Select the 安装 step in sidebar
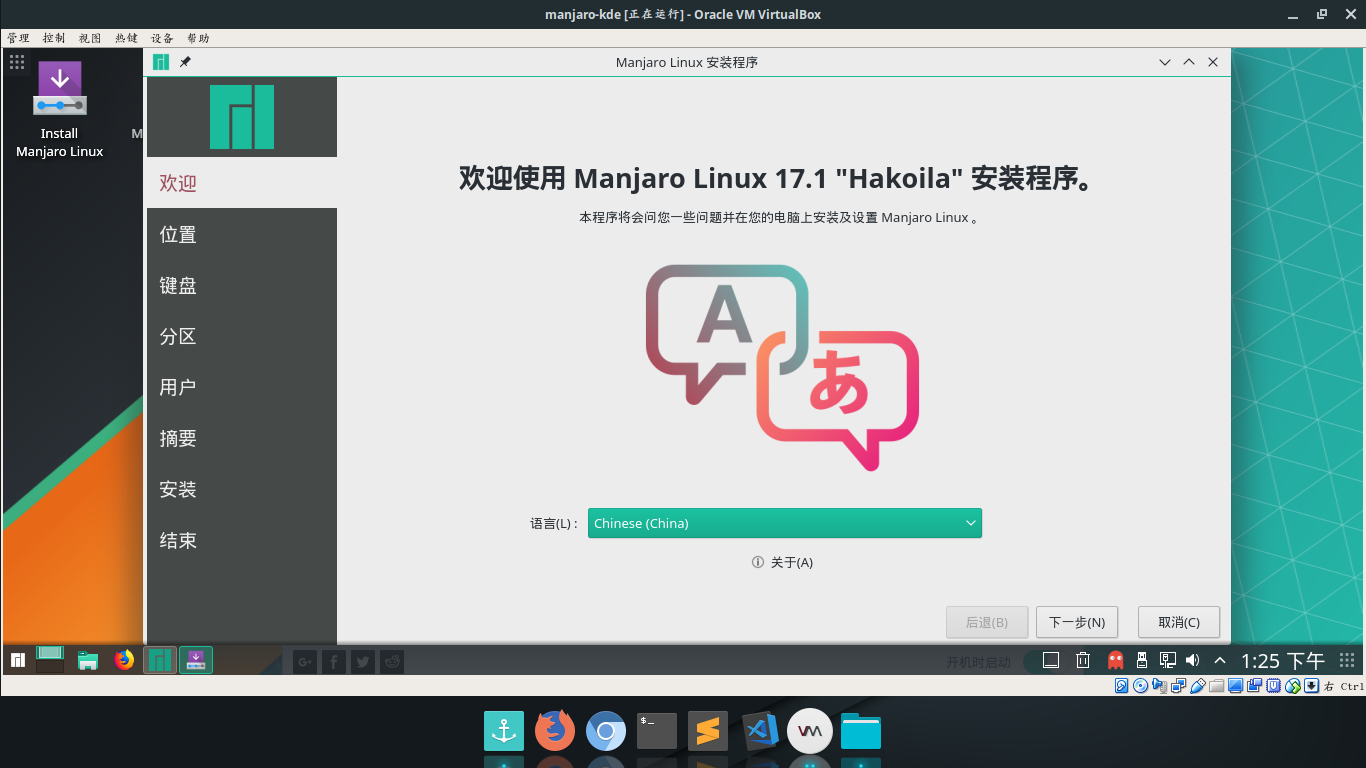This screenshot has width=1366, height=768. tap(242, 489)
